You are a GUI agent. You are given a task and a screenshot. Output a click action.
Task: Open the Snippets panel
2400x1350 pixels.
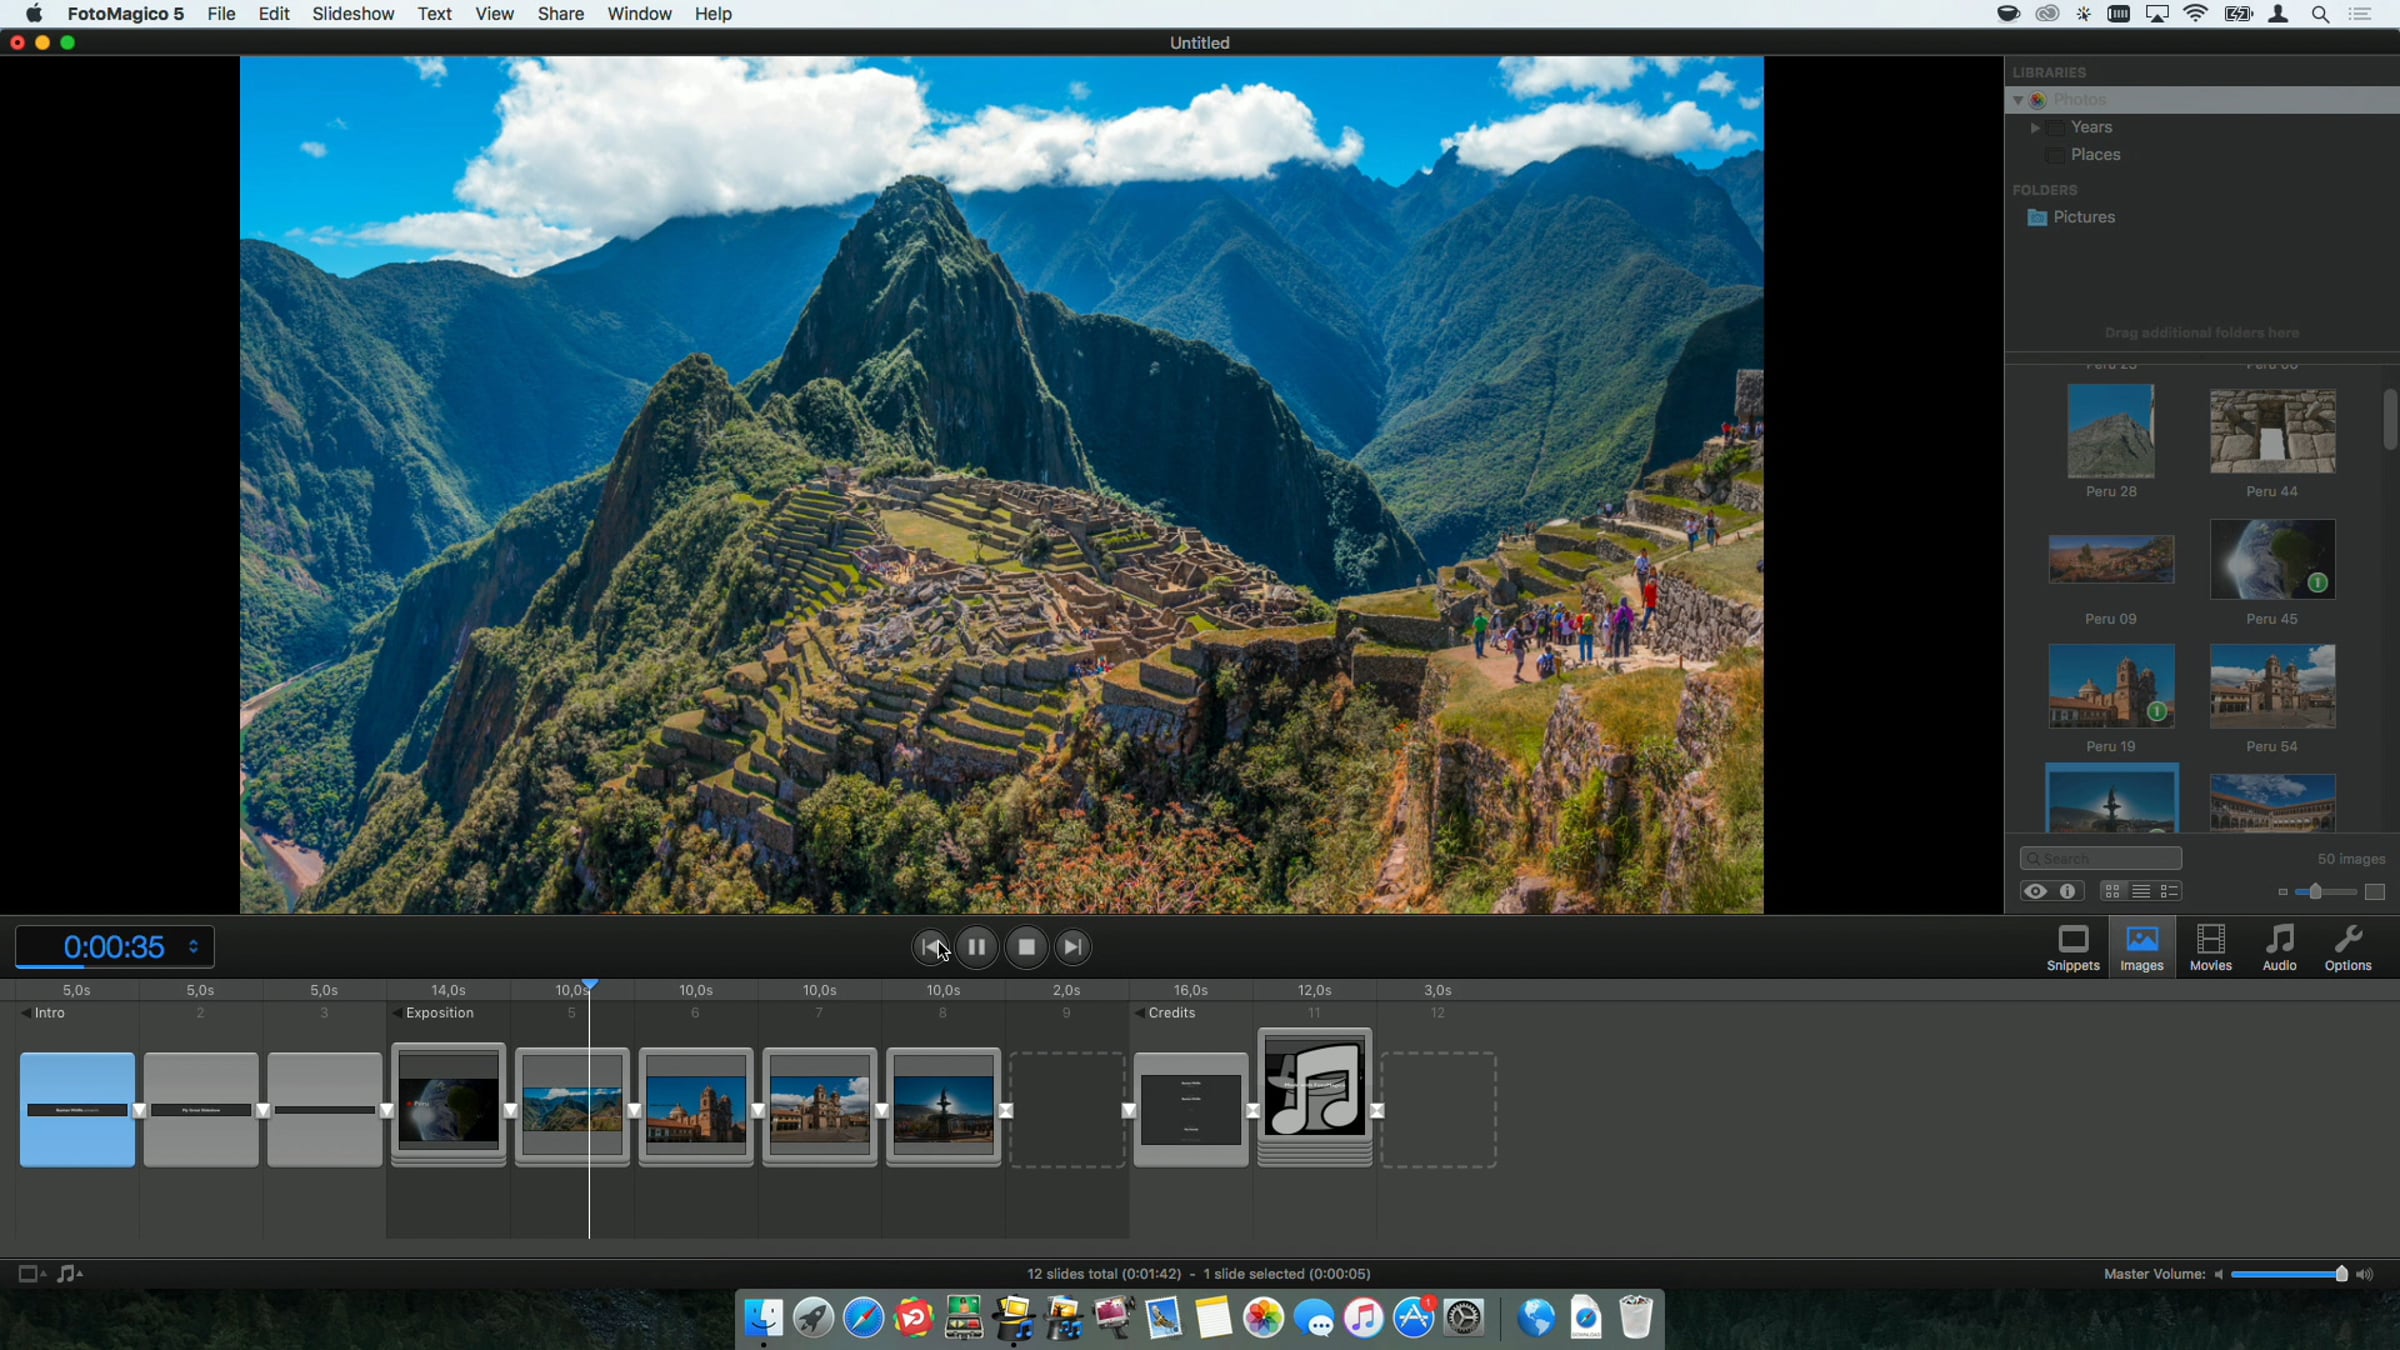coord(2073,948)
